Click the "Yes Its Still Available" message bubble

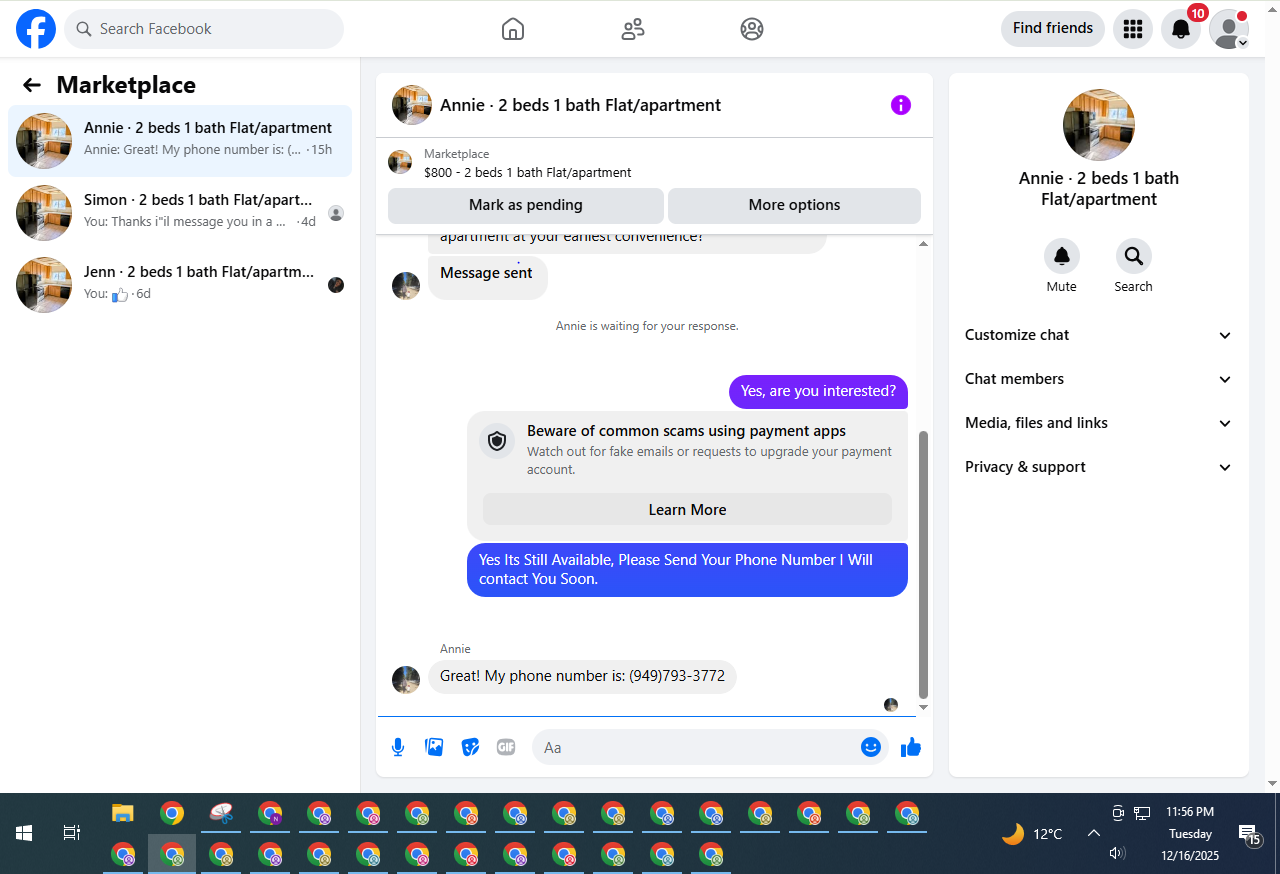click(687, 570)
